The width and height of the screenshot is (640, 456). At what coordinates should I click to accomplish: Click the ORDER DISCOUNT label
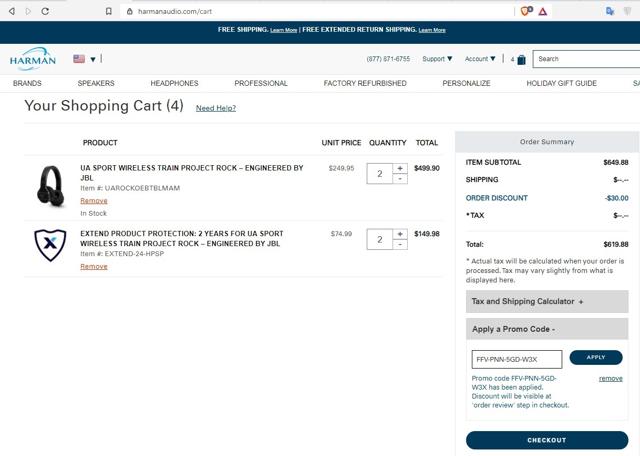click(497, 198)
